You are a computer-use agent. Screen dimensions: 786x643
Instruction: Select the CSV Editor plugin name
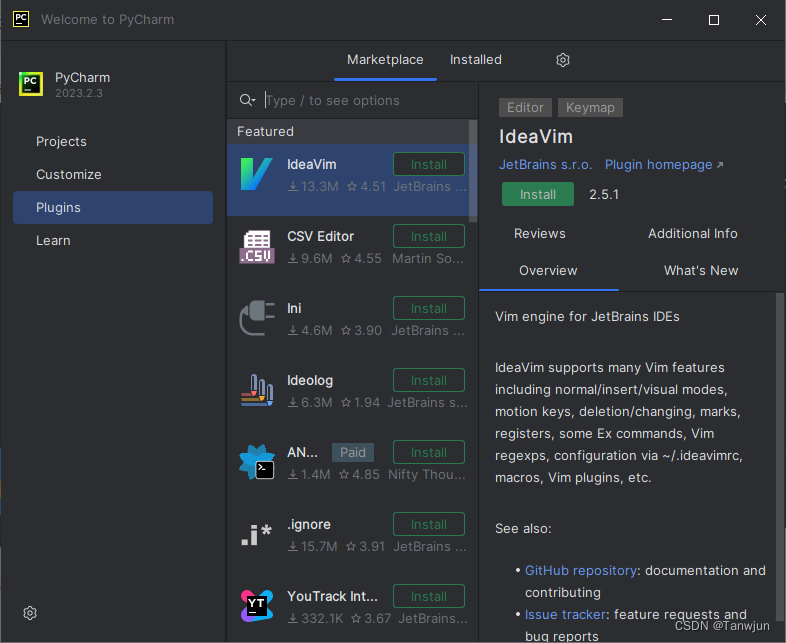click(x=320, y=237)
